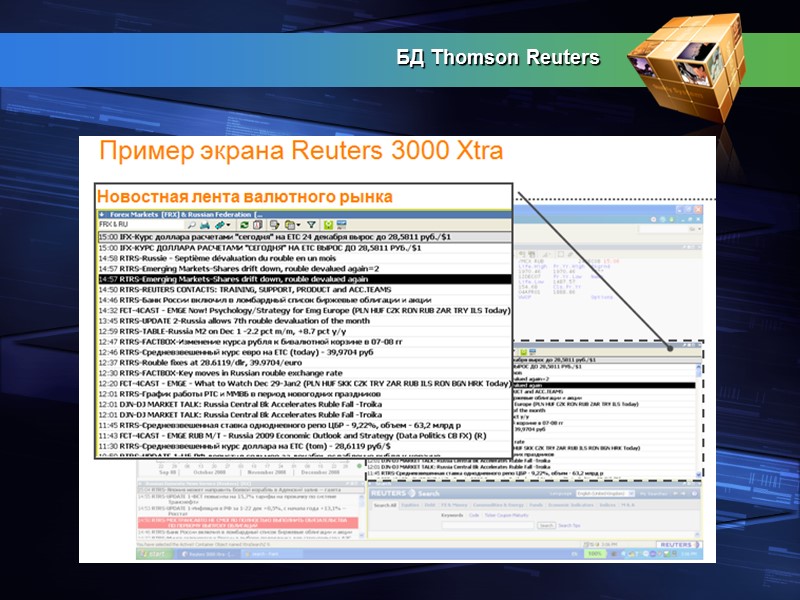The image size is (800, 600).
Task: Click the blue window icon ending news toolbar
Action: (341, 225)
